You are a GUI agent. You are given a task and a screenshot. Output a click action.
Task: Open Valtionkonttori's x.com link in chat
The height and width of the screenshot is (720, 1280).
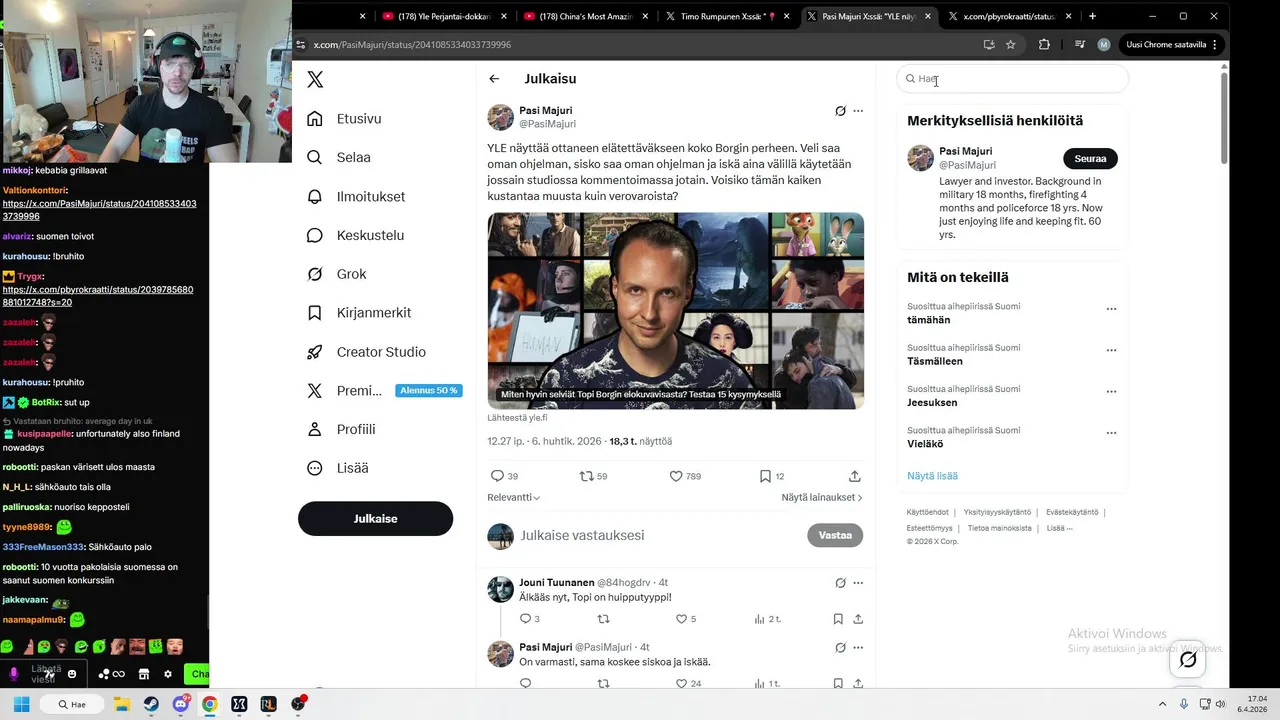coord(99,210)
